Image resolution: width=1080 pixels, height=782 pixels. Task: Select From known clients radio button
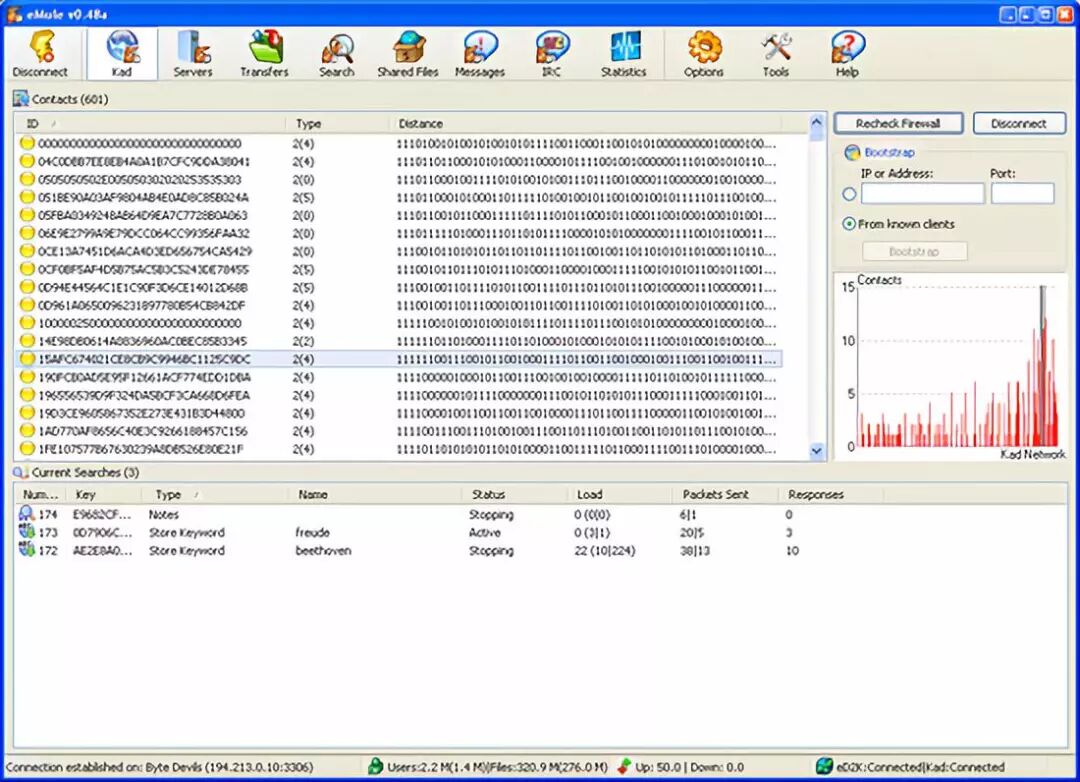pos(849,224)
